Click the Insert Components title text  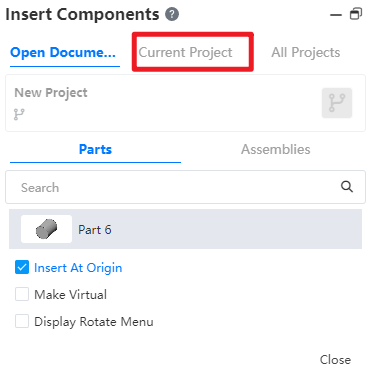point(82,14)
